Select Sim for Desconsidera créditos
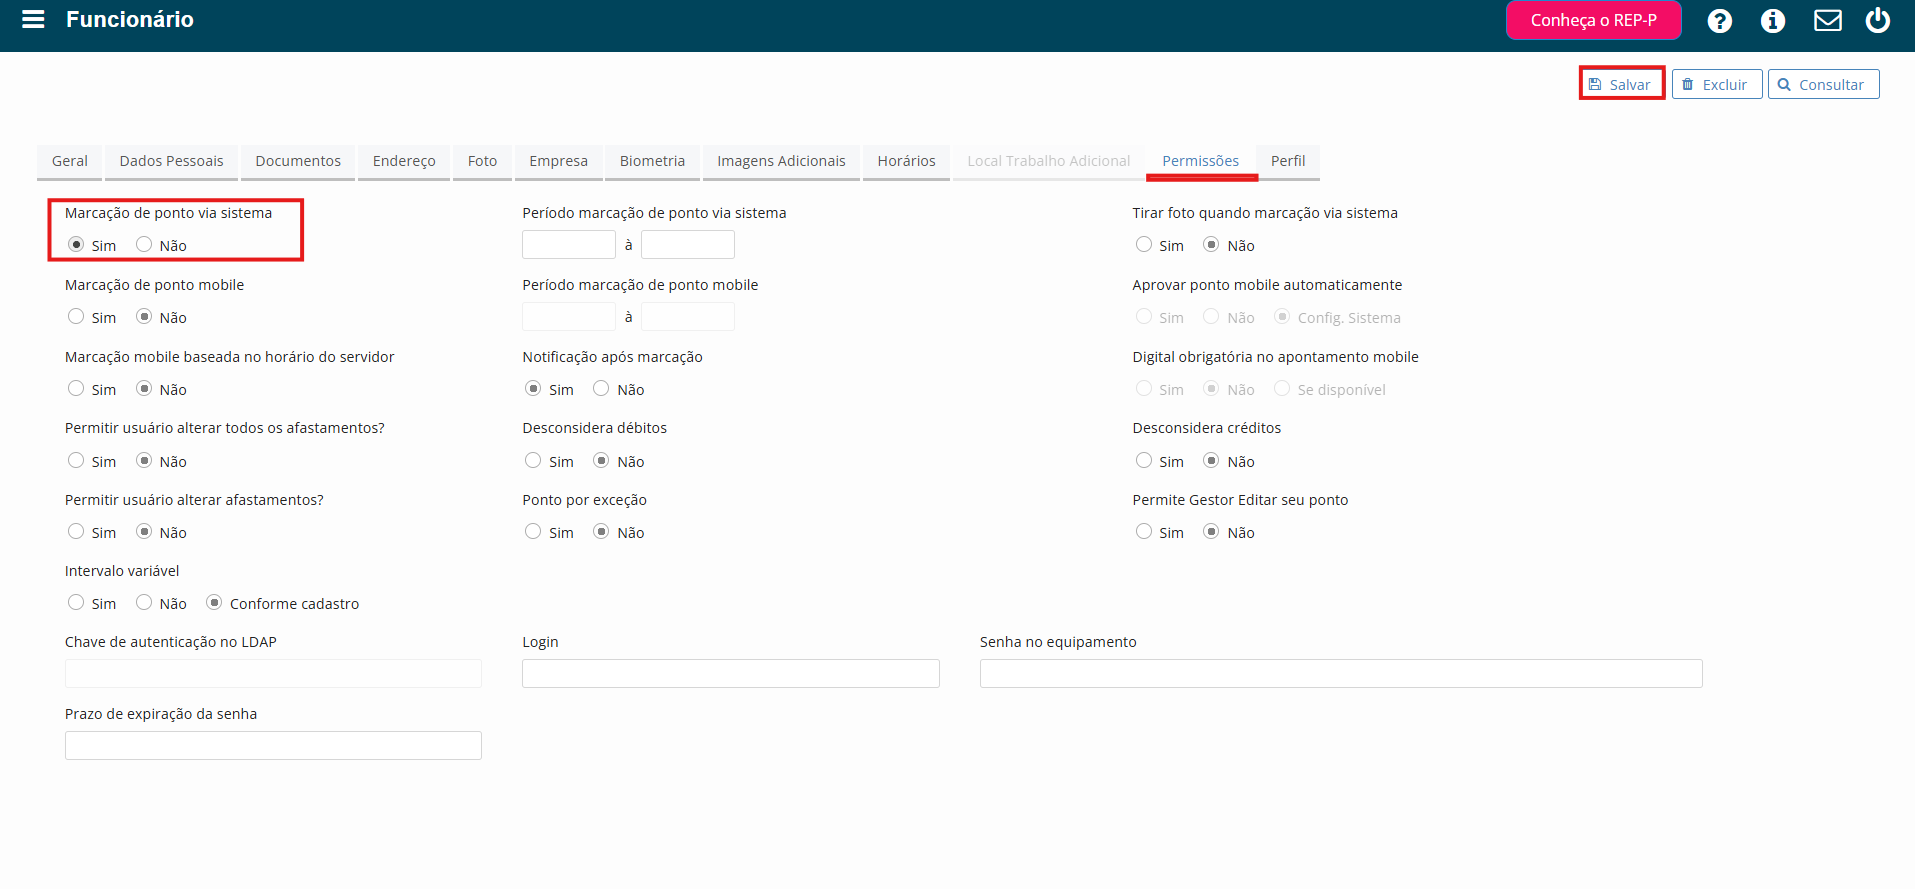Image resolution: width=1915 pixels, height=889 pixels. pyautogui.click(x=1144, y=460)
